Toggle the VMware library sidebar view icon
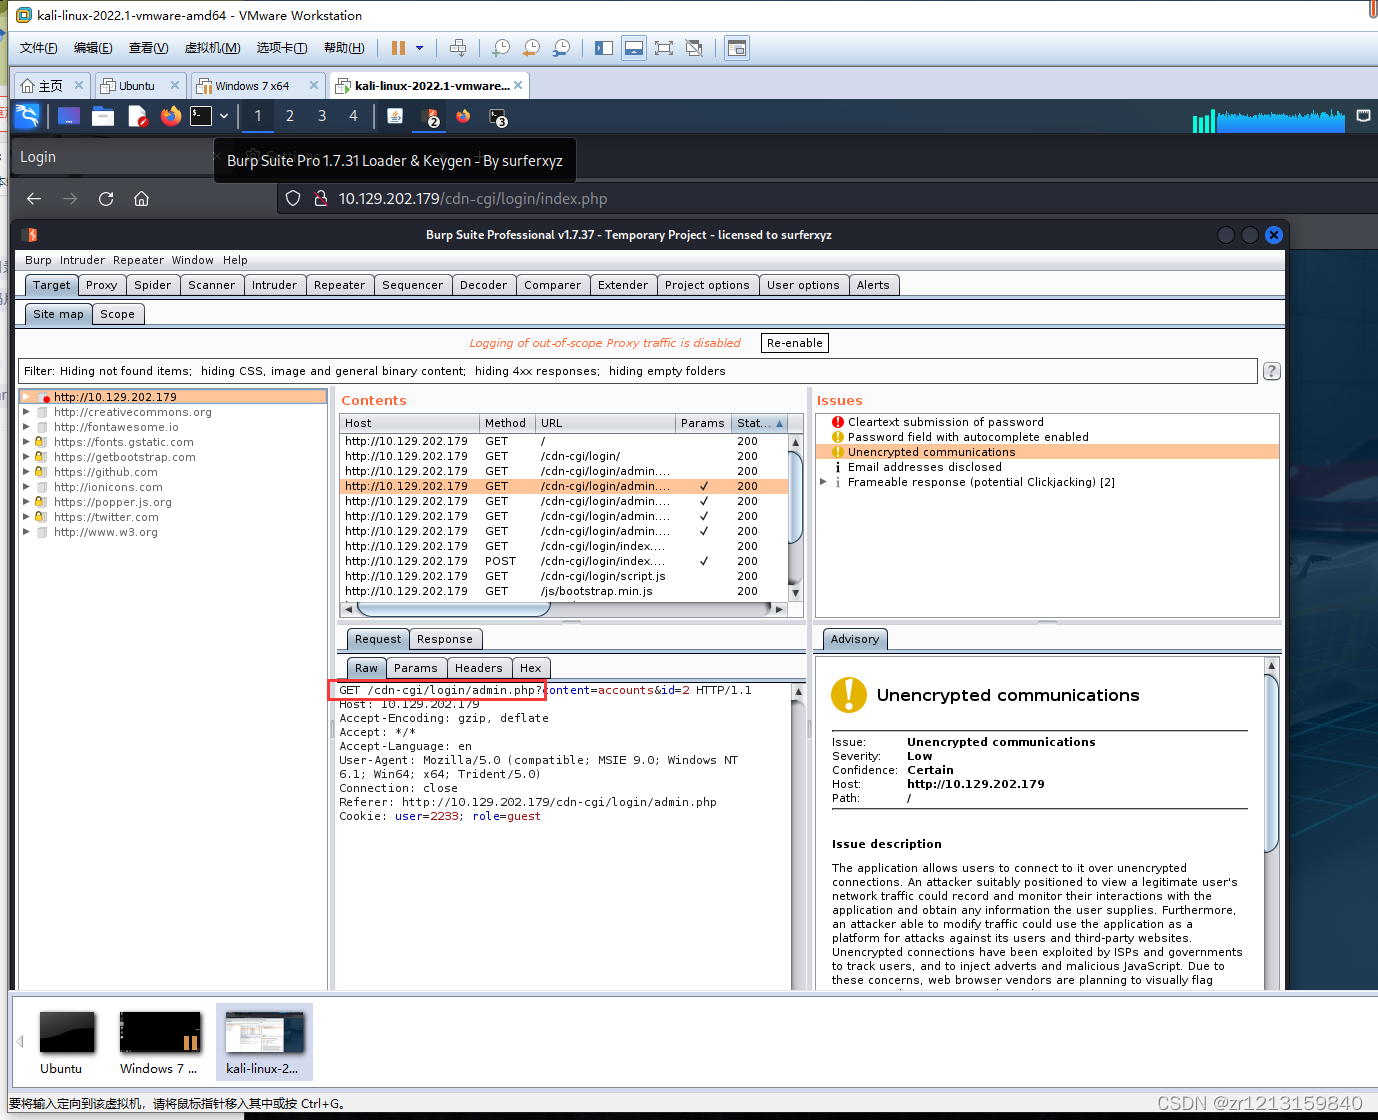Screen dimensions: 1378x1120 [604, 48]
